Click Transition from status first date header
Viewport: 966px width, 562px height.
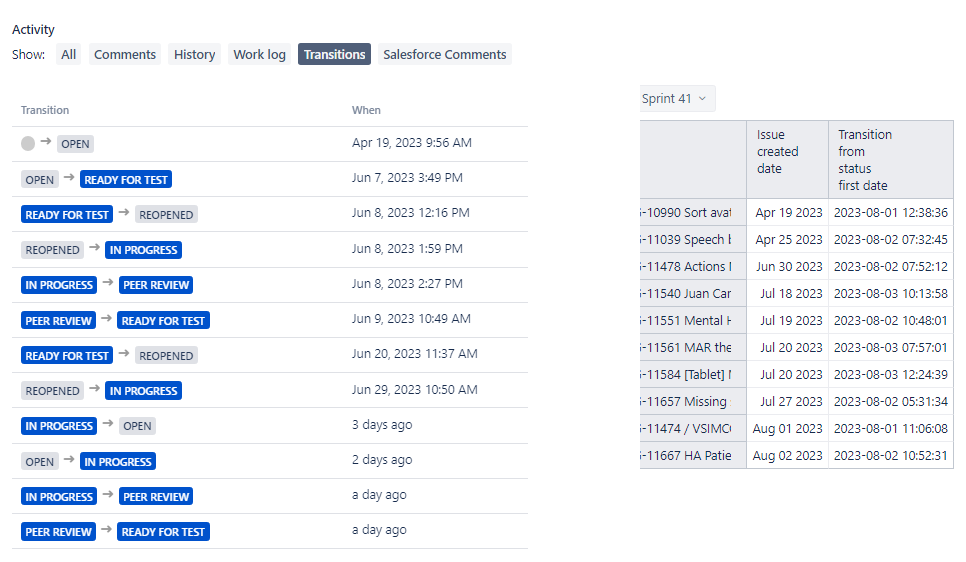(865, 160)
